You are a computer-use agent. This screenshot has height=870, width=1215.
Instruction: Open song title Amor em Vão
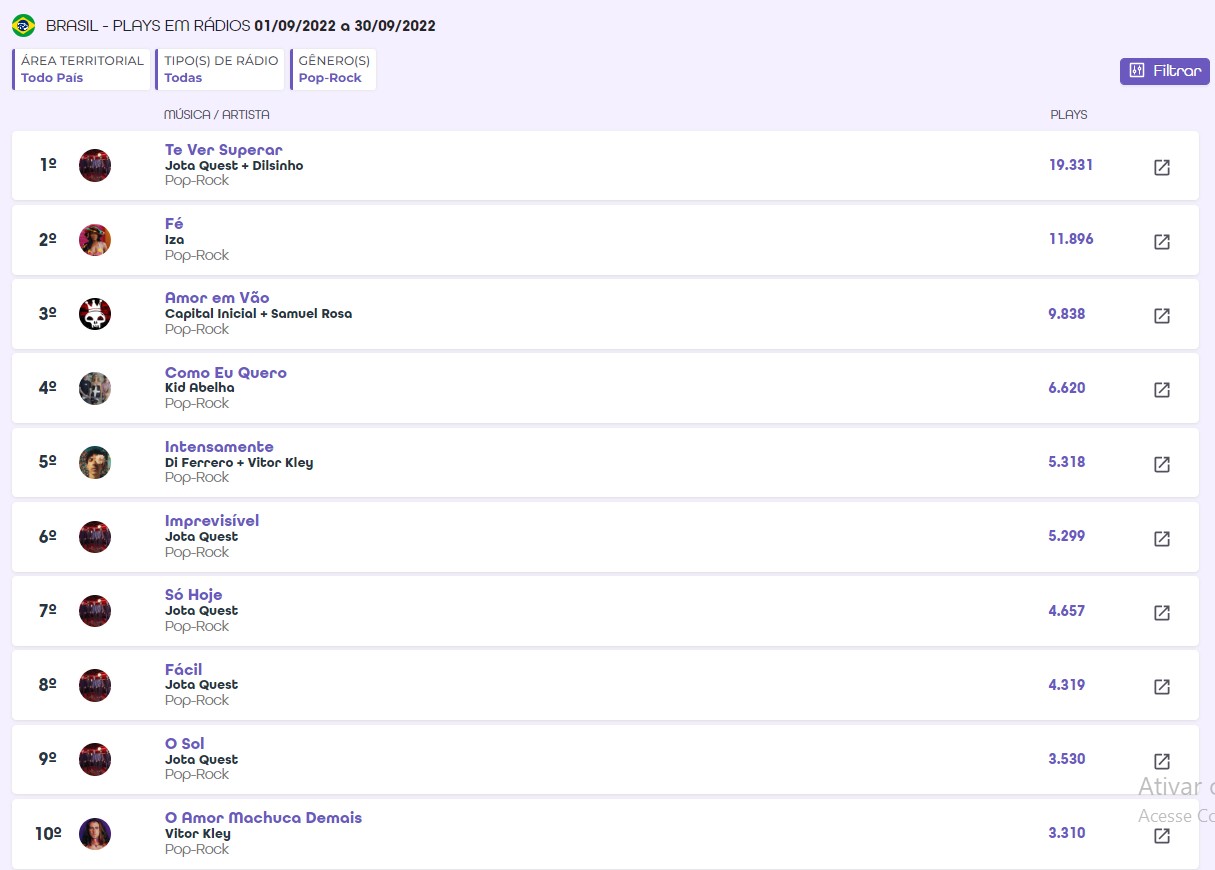point(217,298)
